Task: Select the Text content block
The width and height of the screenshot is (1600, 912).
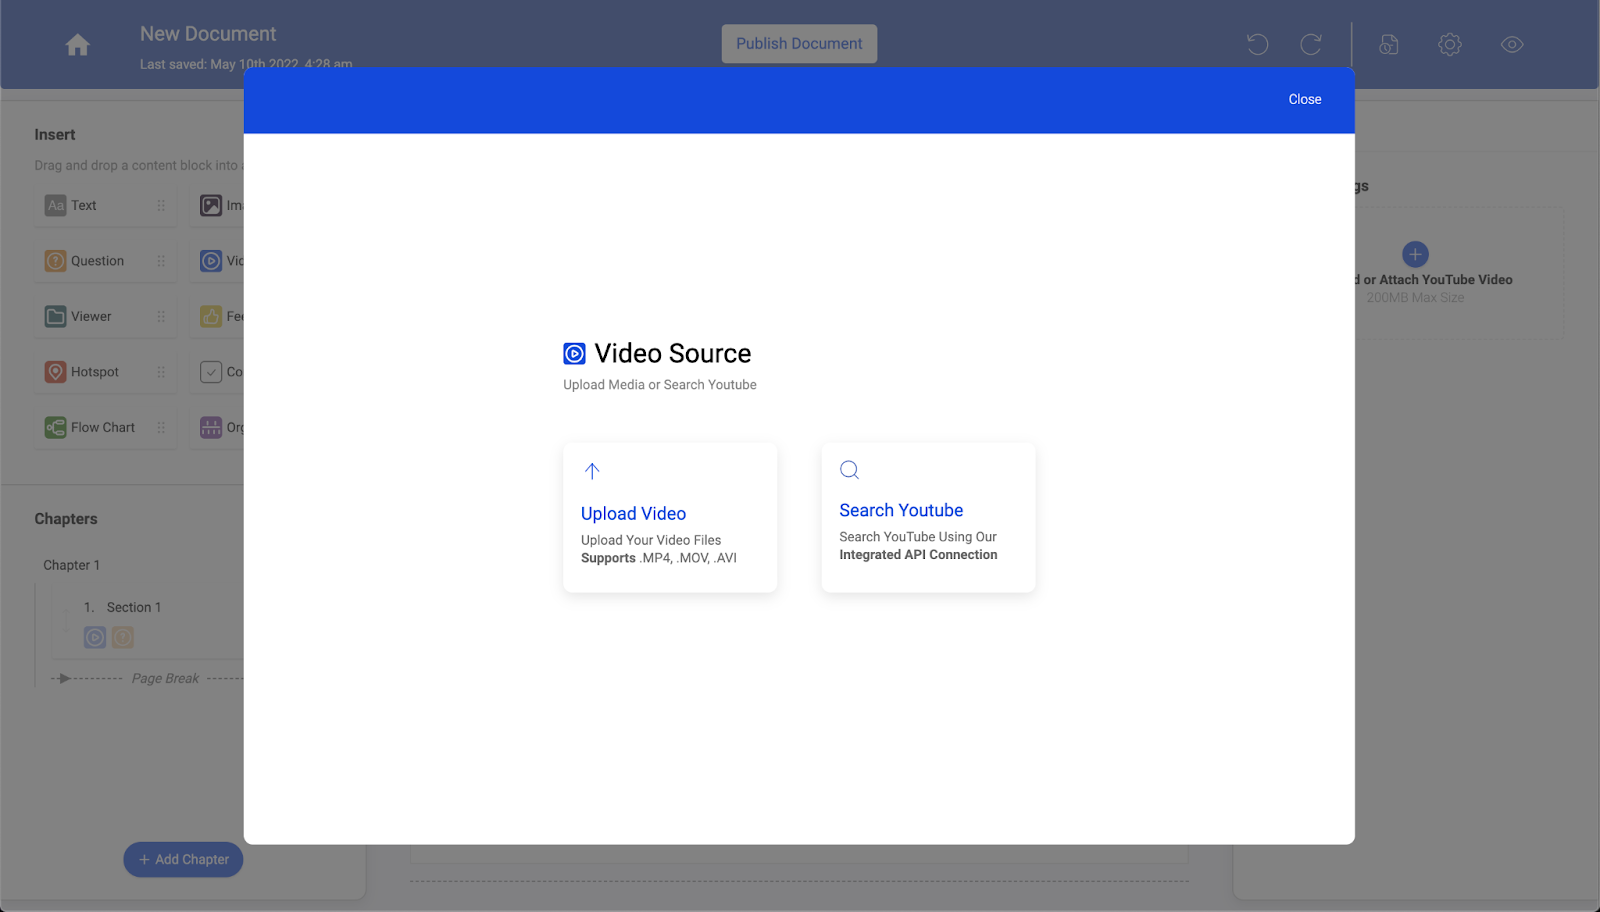Action: (105, 205)
